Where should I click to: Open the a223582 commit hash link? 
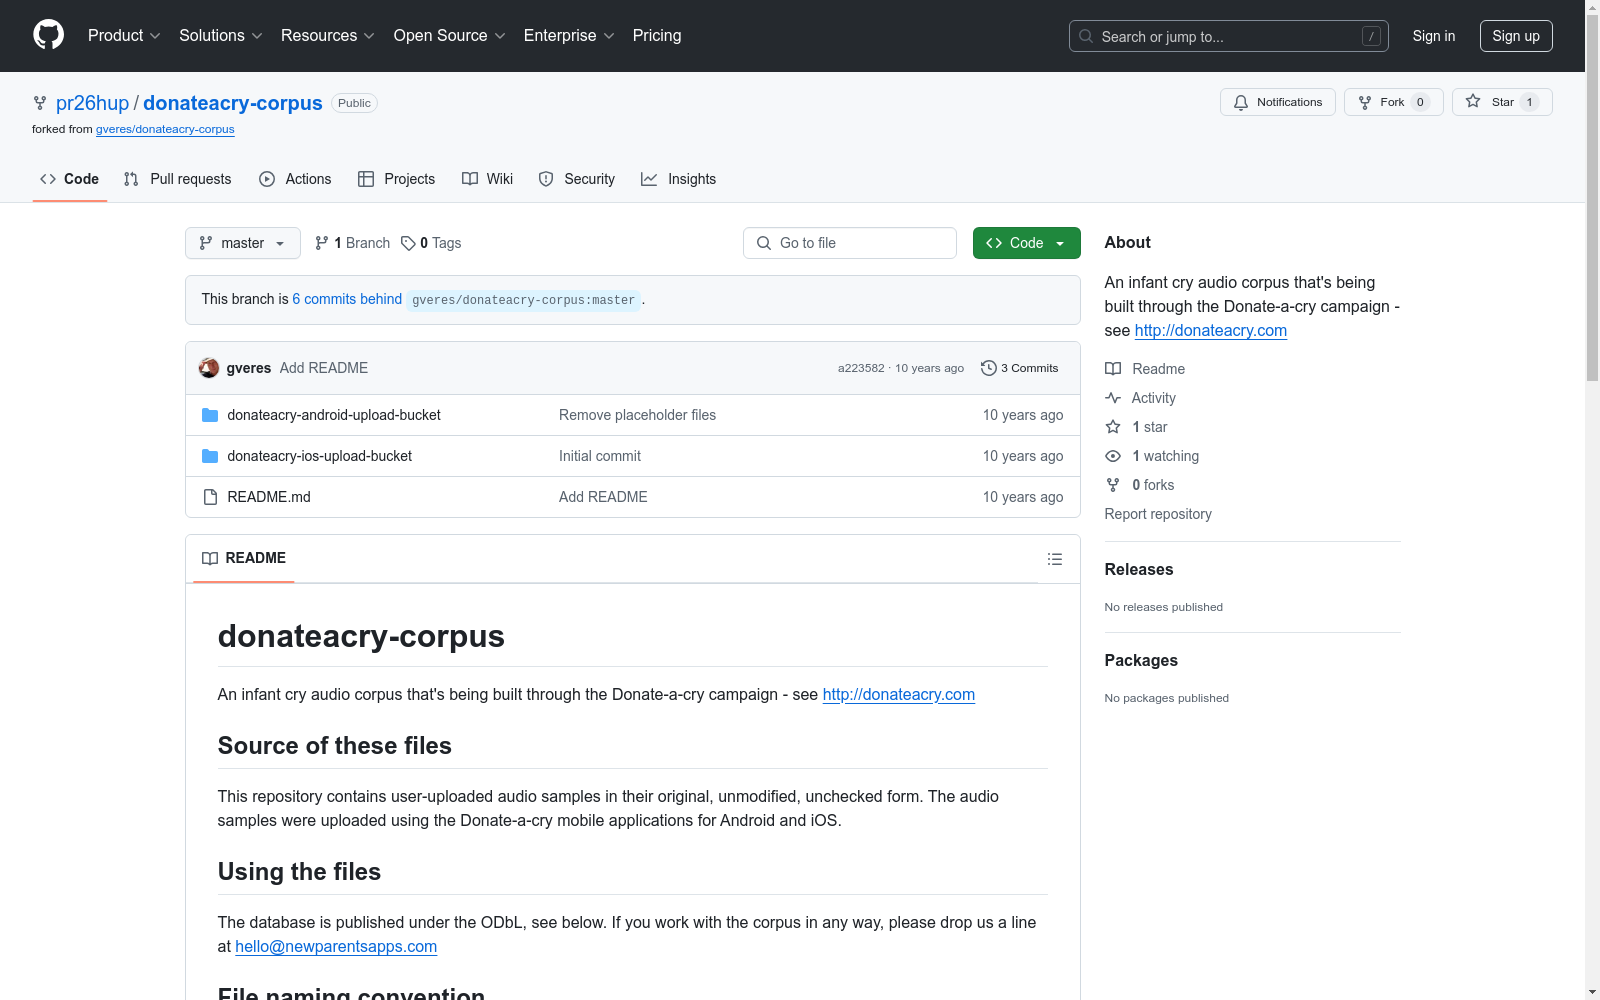(861, 368)
